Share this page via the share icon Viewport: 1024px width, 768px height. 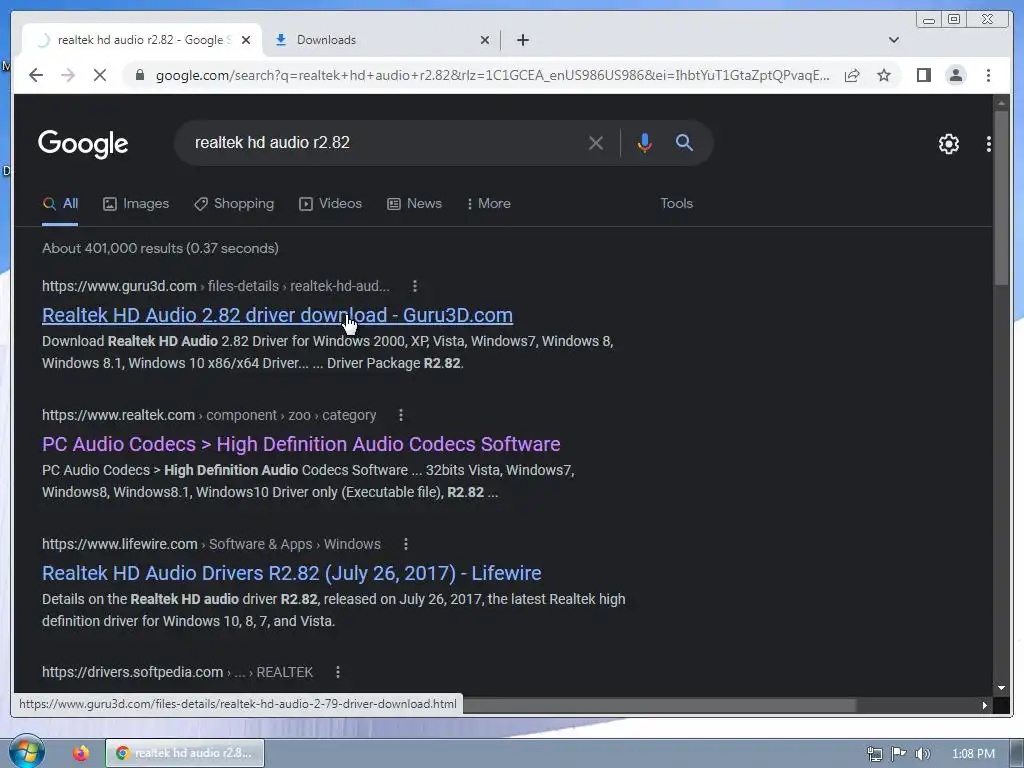[852, 75]
